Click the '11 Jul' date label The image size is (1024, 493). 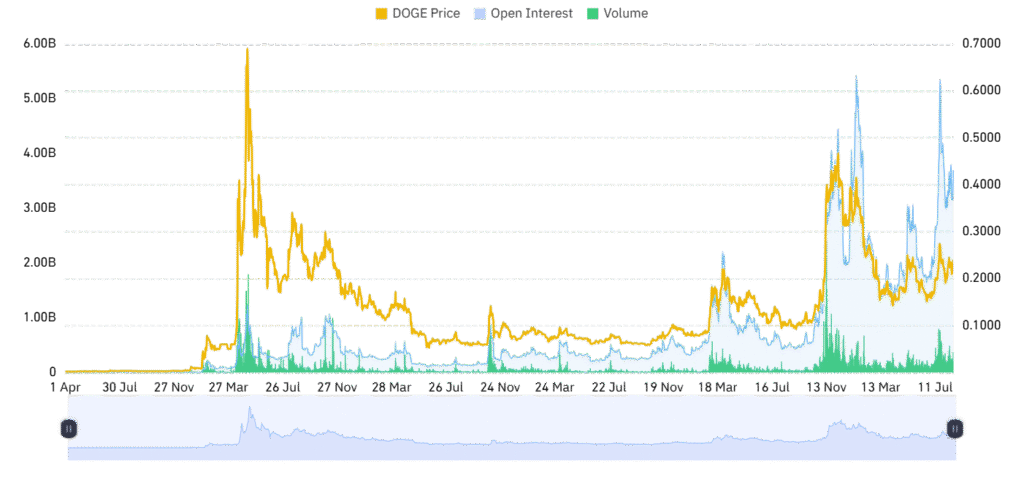[935, 387]
